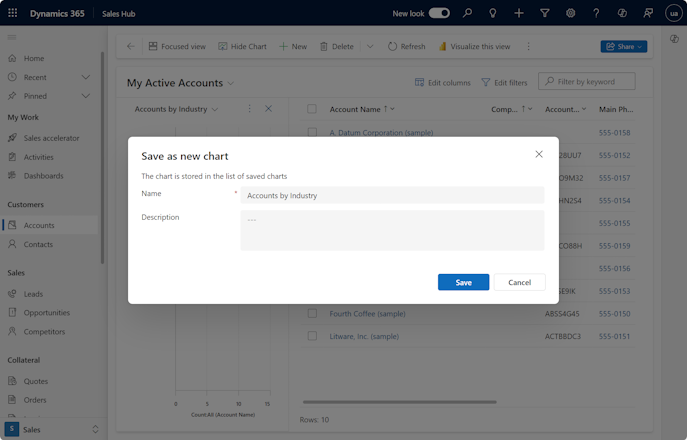Image resolution: width=687 pixels, height=440 pixels.
Task: Collapse the site map hamburger menu
Action: point(12,37)
